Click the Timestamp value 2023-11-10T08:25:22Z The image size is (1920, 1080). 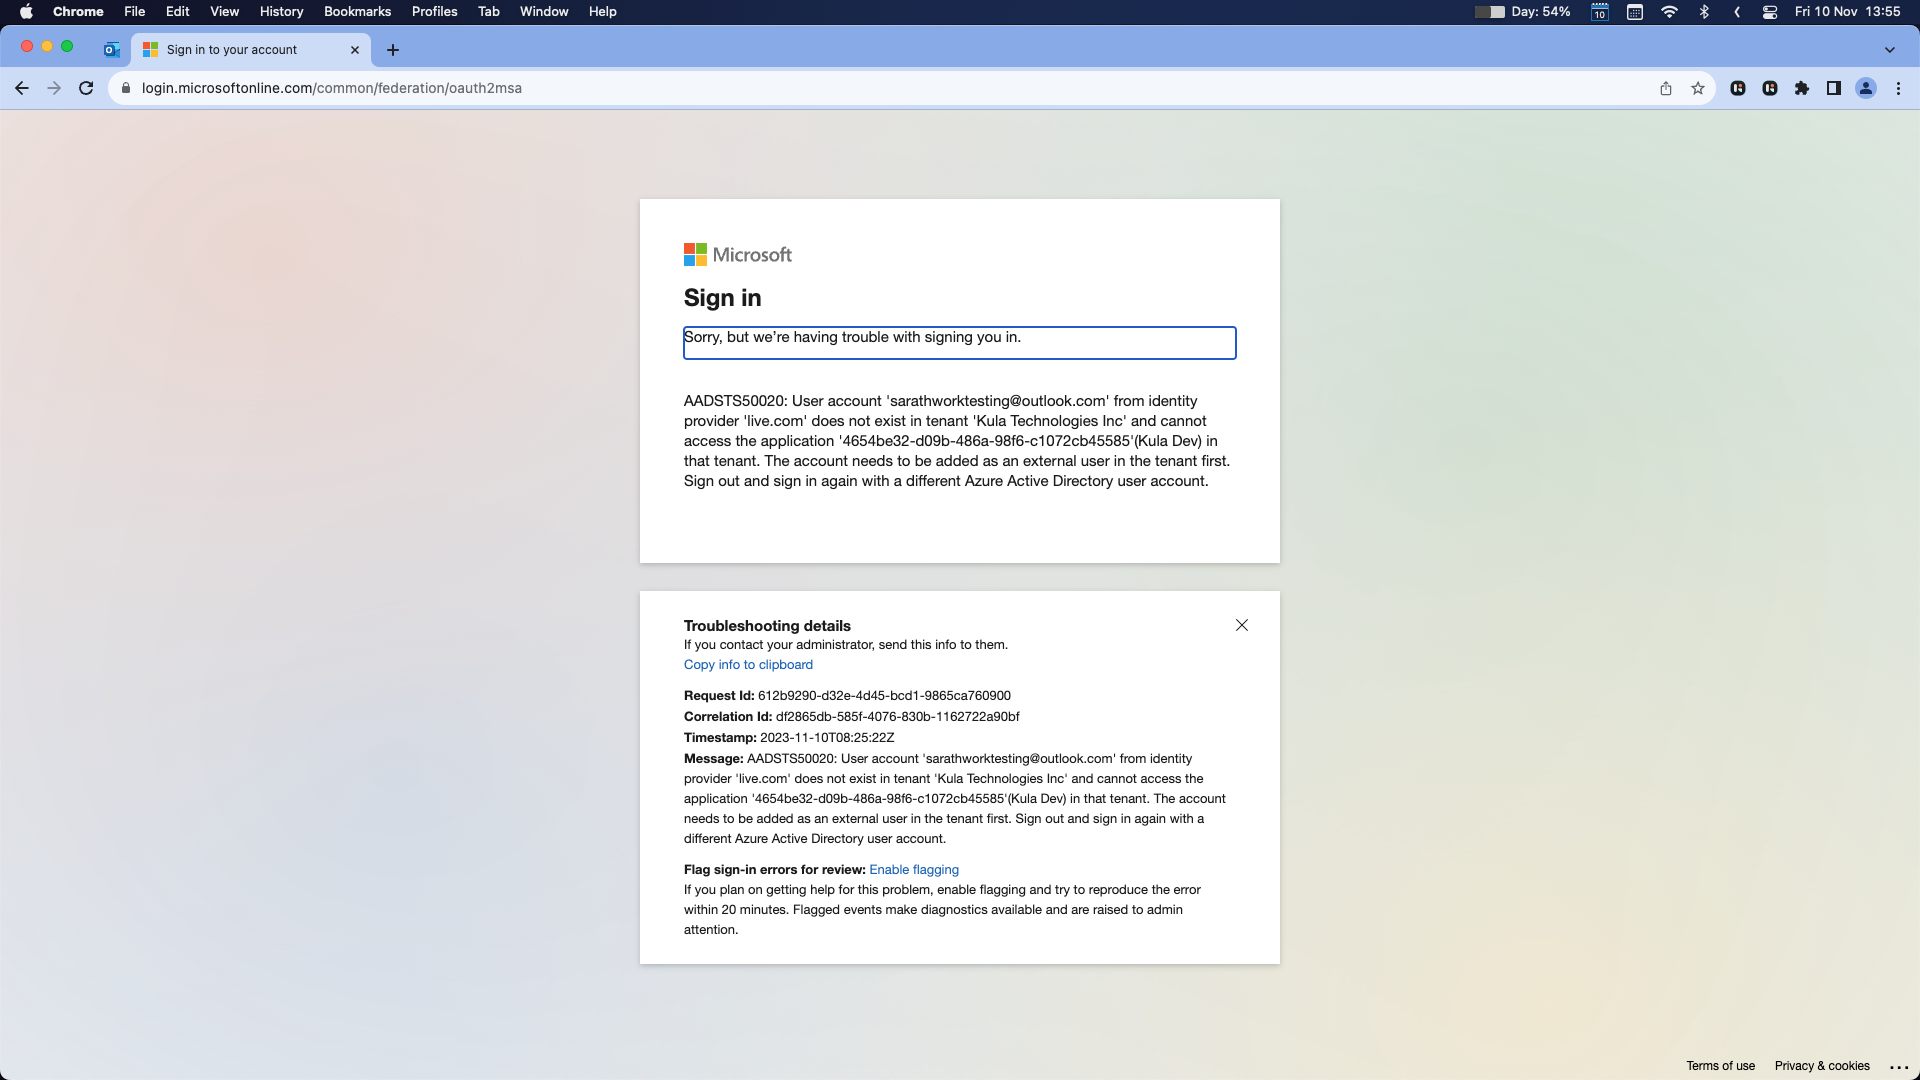pos(827,738)
